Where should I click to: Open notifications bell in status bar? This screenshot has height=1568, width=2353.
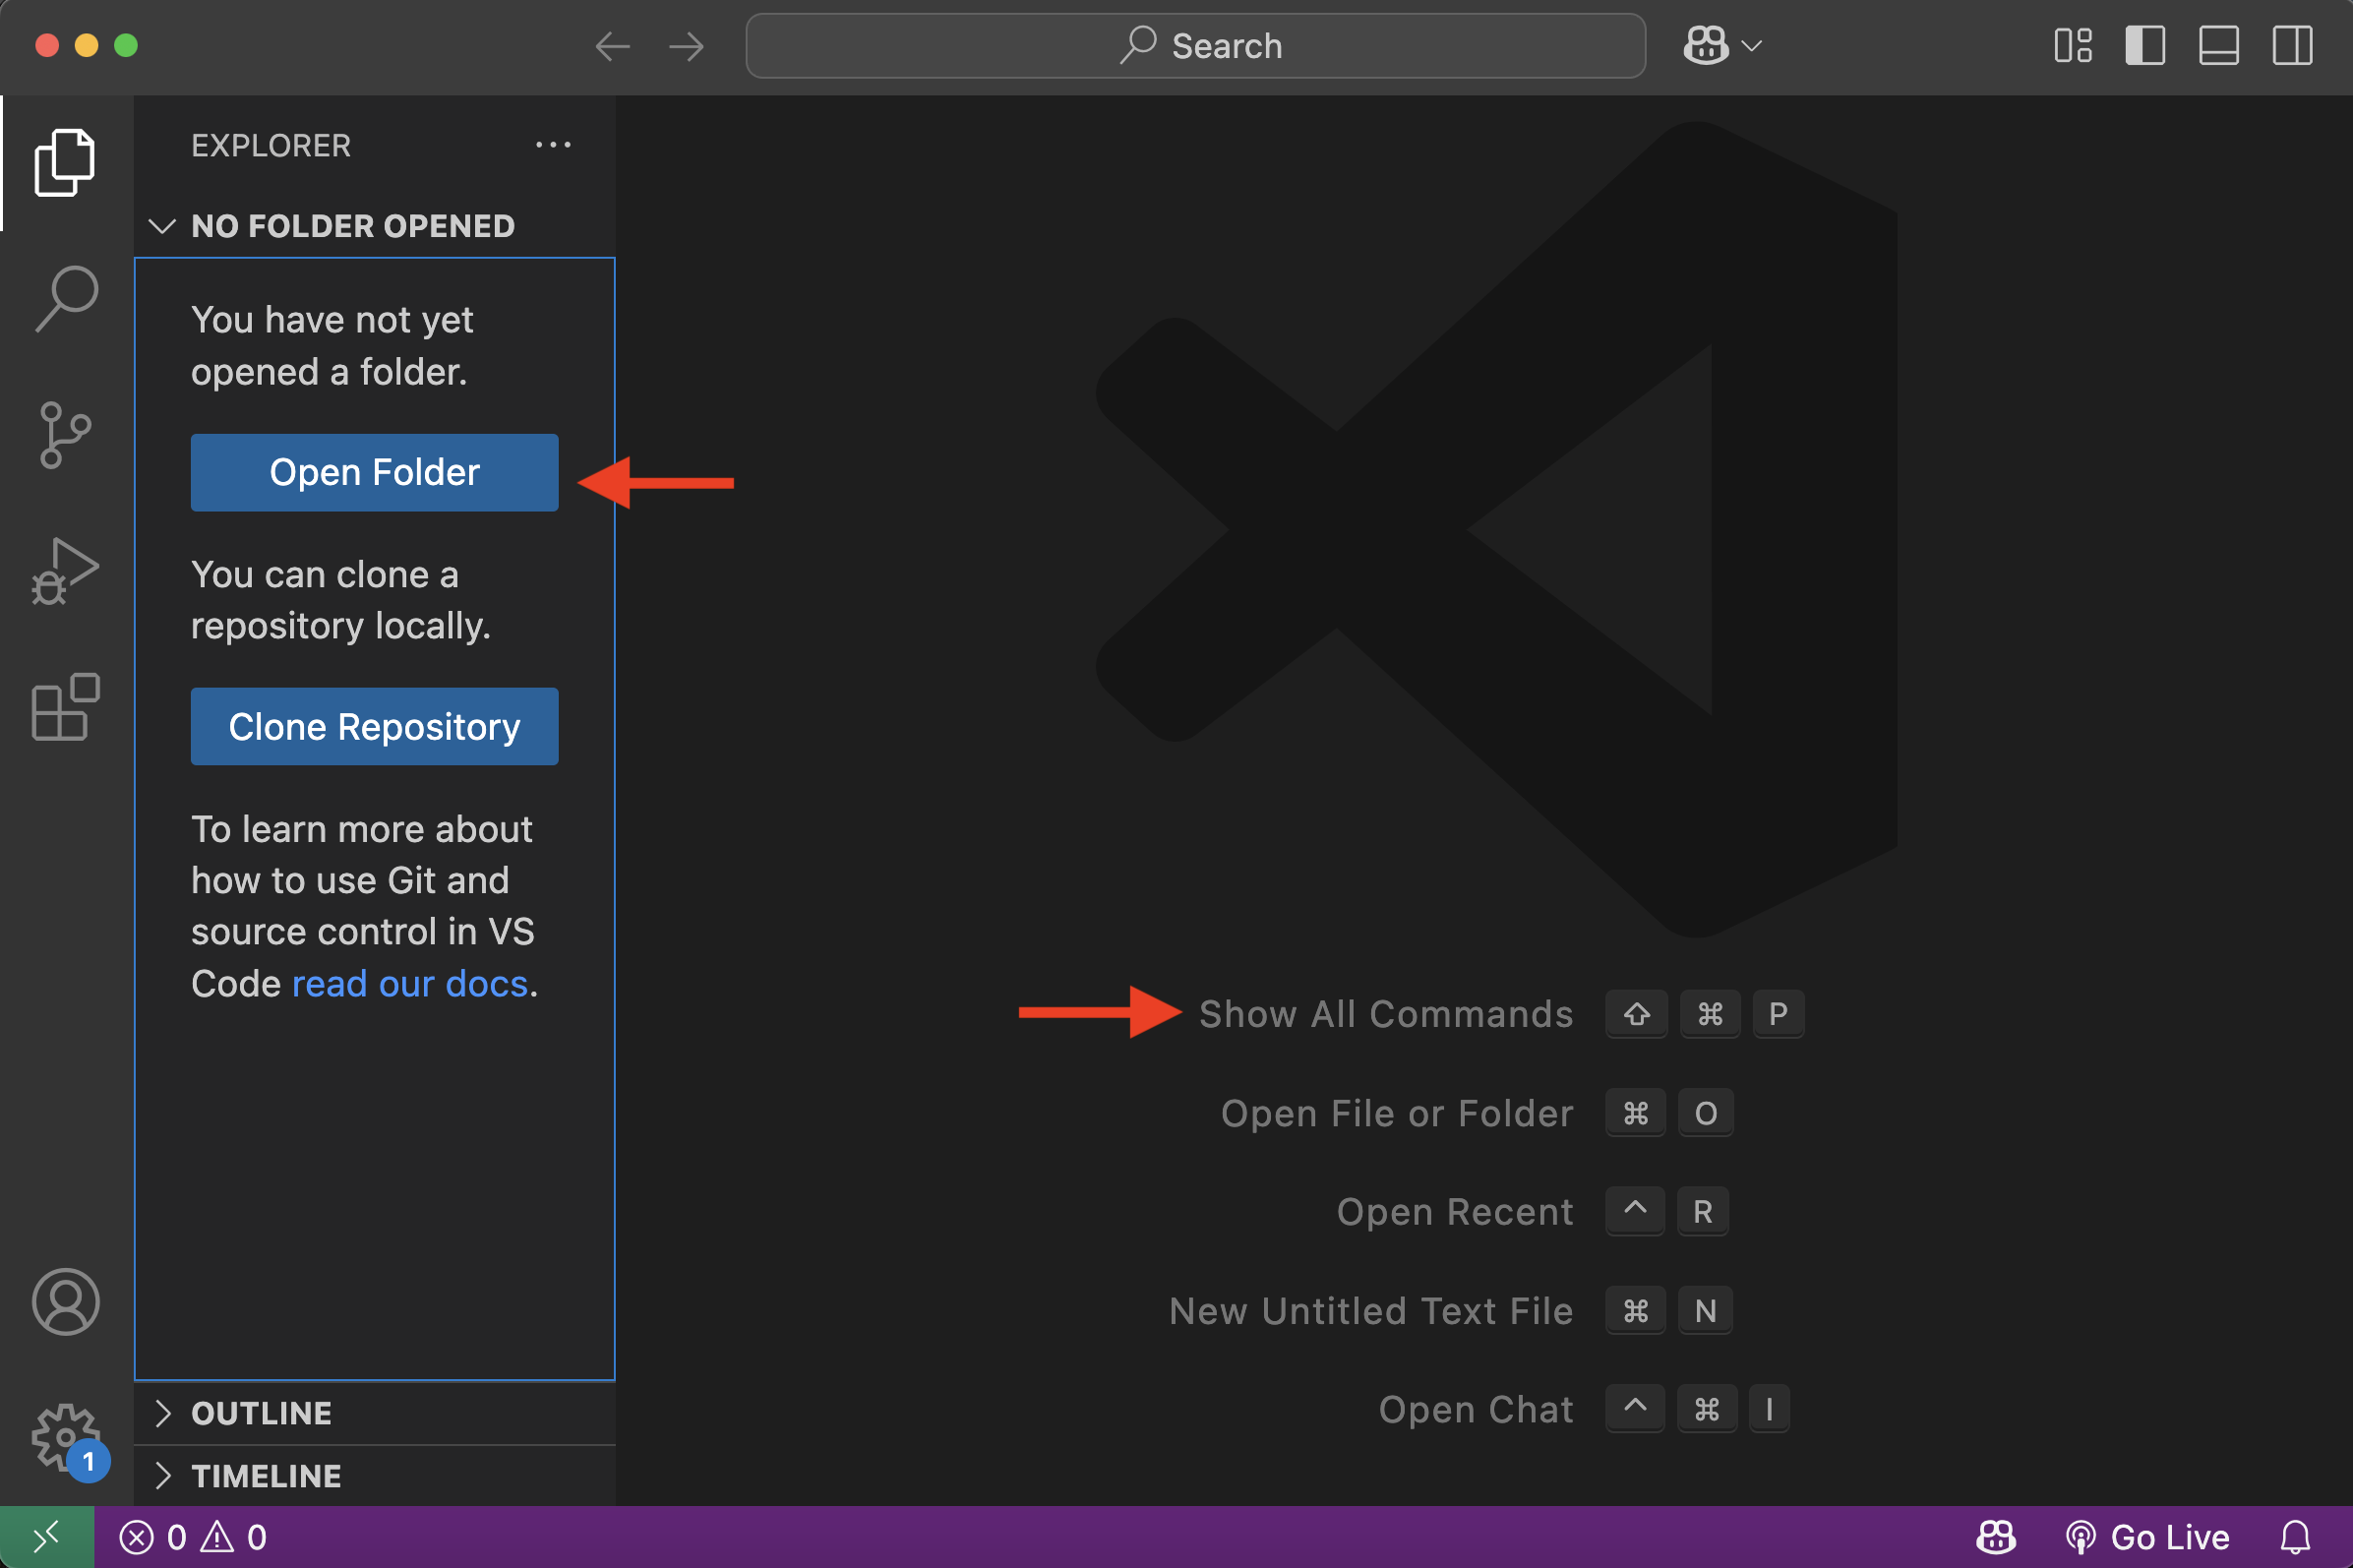click(x=2295, y=1537)
